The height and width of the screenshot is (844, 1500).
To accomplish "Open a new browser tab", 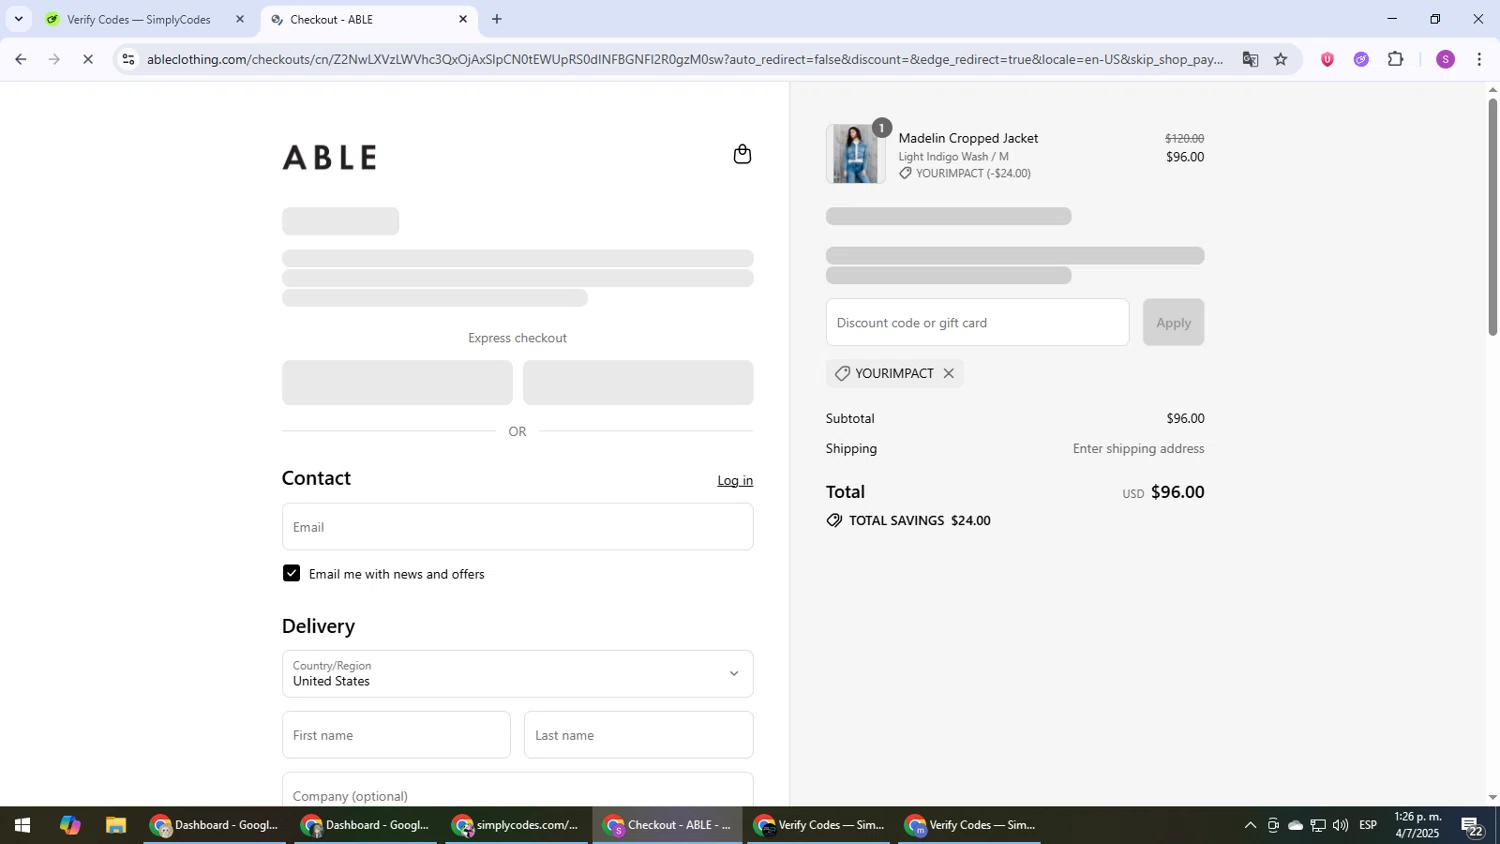I will click(x=496, y=19).
